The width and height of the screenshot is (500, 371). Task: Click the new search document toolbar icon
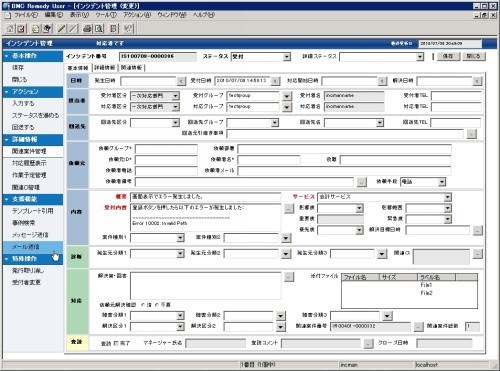pyautogui.click(x=36, y=29)
